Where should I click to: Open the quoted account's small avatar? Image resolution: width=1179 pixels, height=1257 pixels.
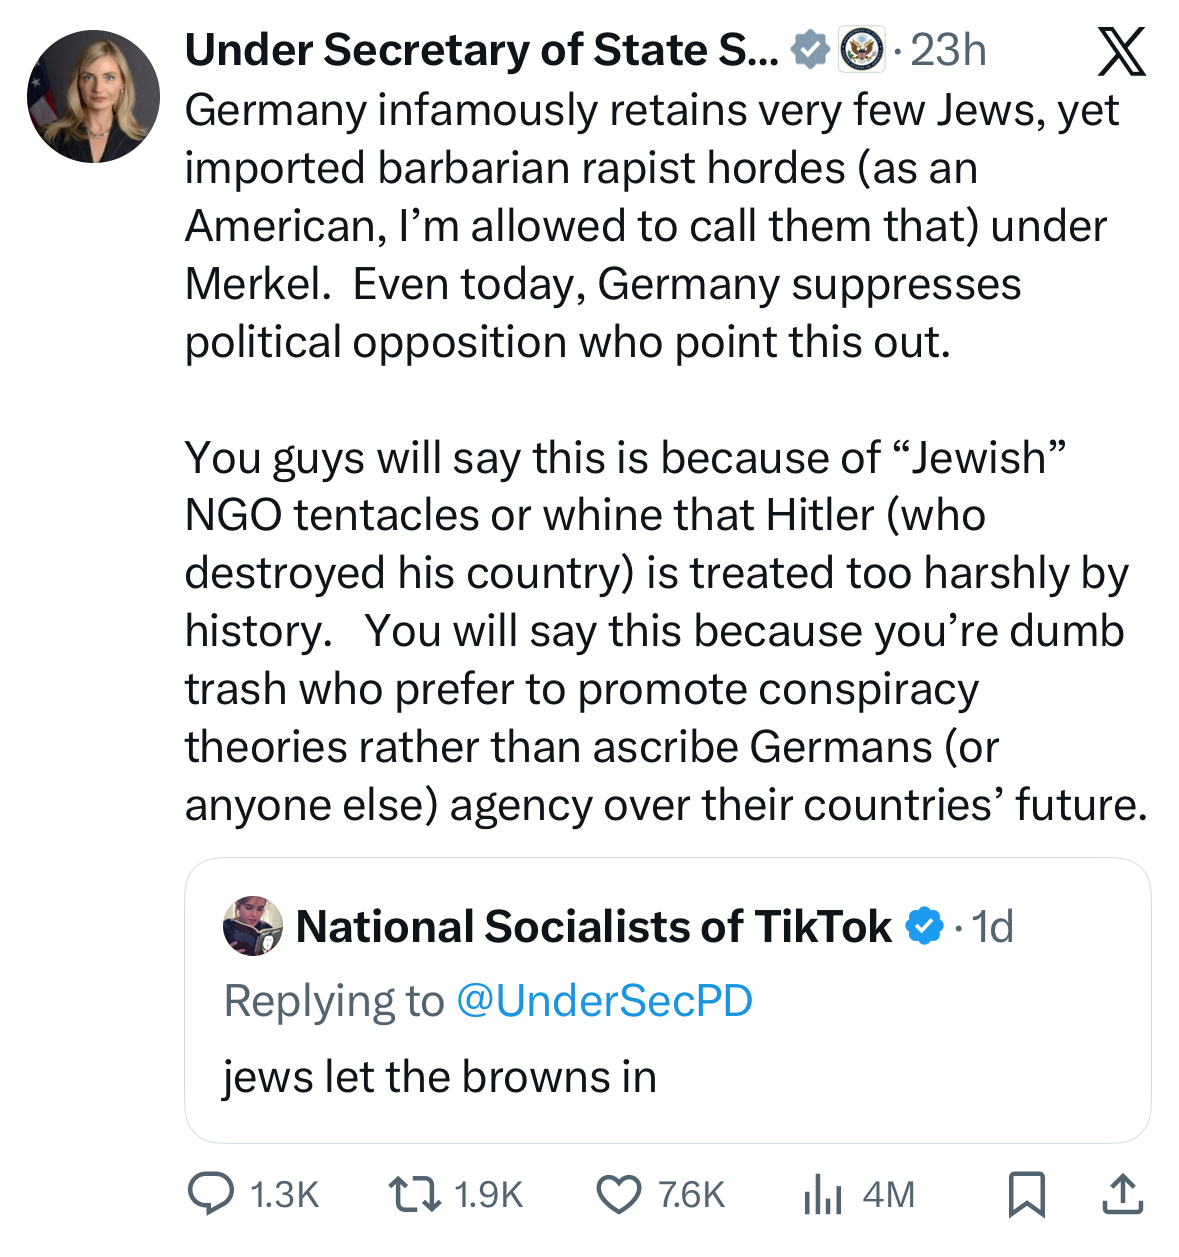pos(252,926)
